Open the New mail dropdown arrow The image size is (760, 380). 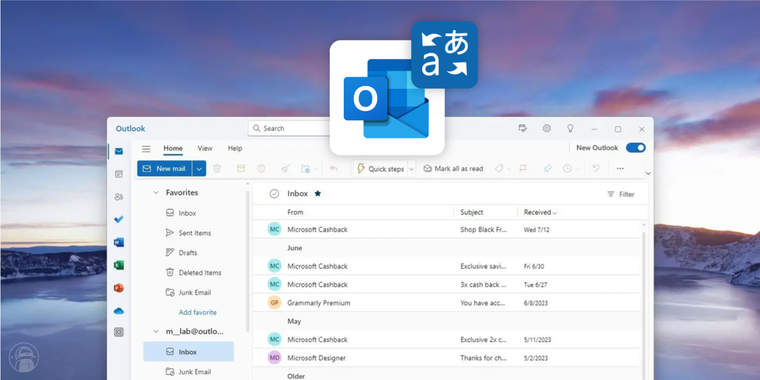point(199,169)
